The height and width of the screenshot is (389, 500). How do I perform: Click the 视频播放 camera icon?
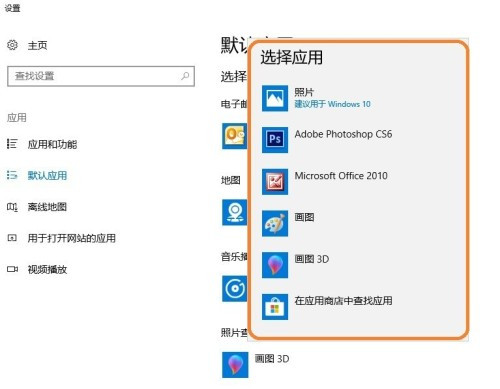(12, 269)
